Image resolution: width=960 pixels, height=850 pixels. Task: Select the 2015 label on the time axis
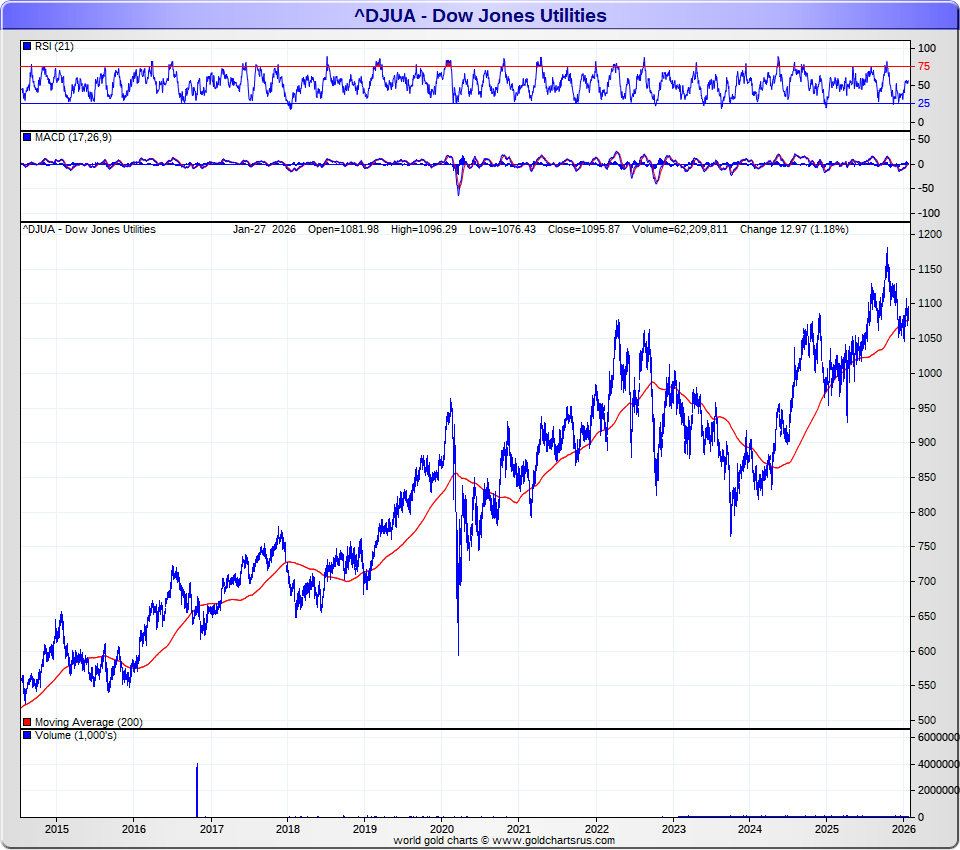[x=57, y=829]
